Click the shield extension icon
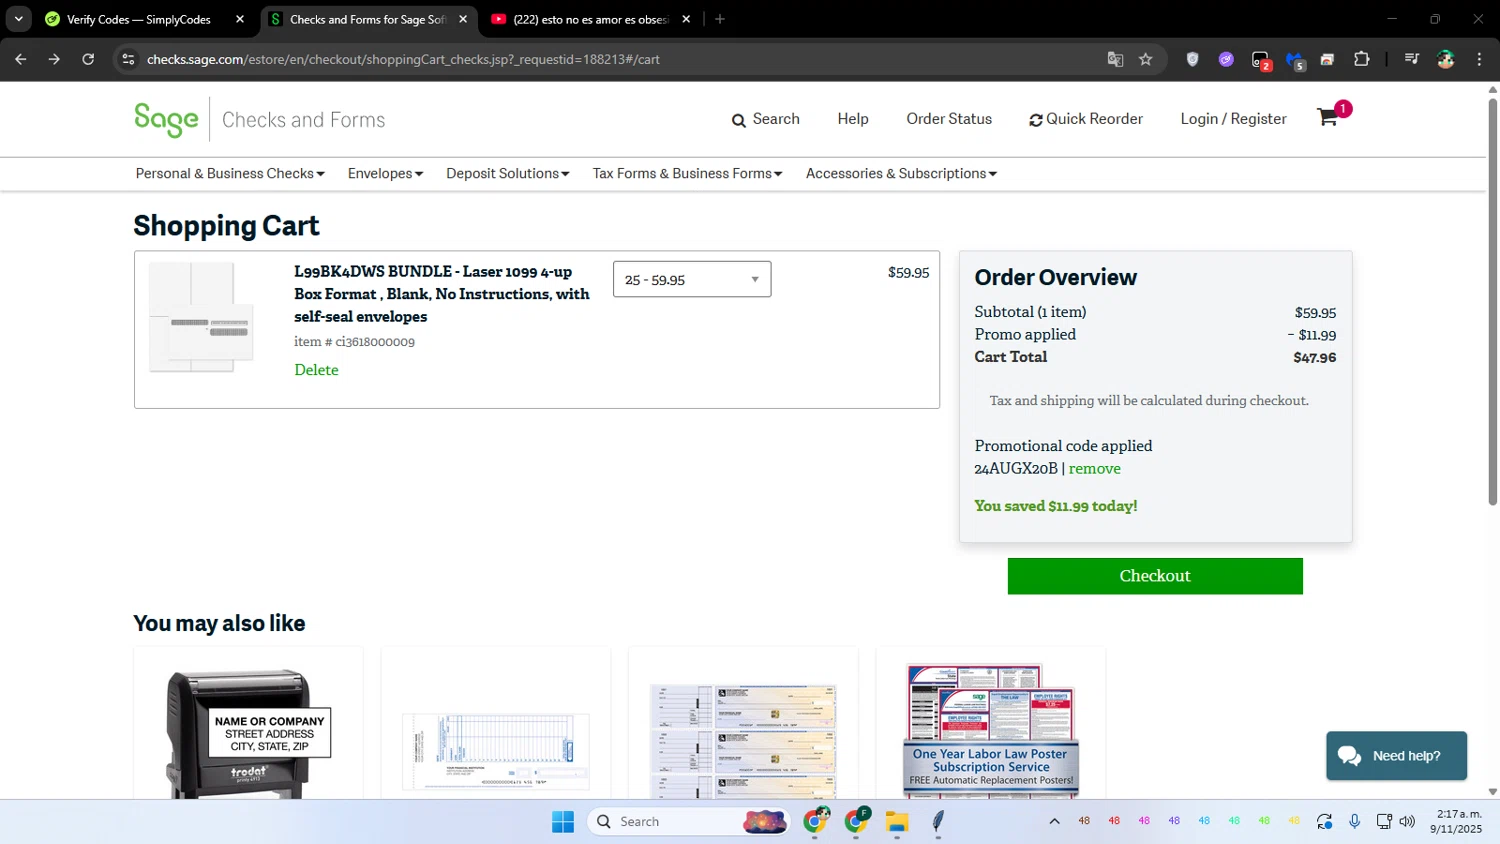The height and width of the screenshot is (844, 1500). tap(1192, 59)
